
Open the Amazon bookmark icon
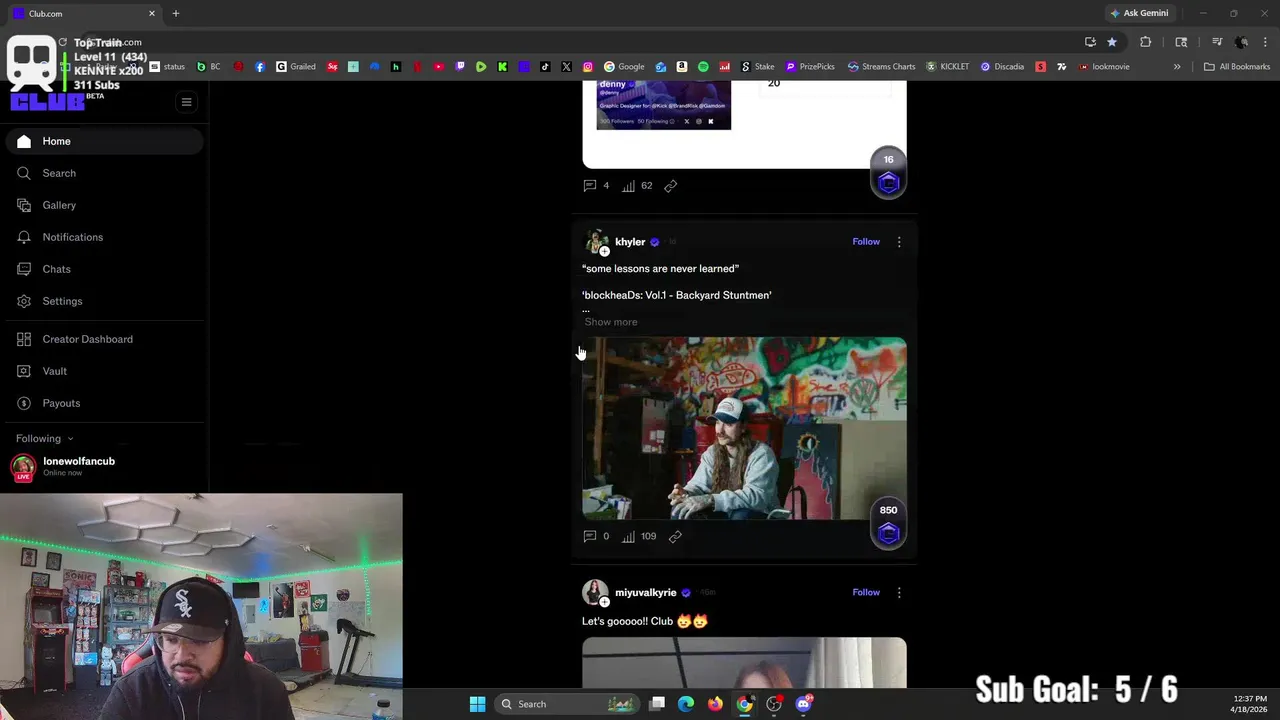(x=682, y=67)
